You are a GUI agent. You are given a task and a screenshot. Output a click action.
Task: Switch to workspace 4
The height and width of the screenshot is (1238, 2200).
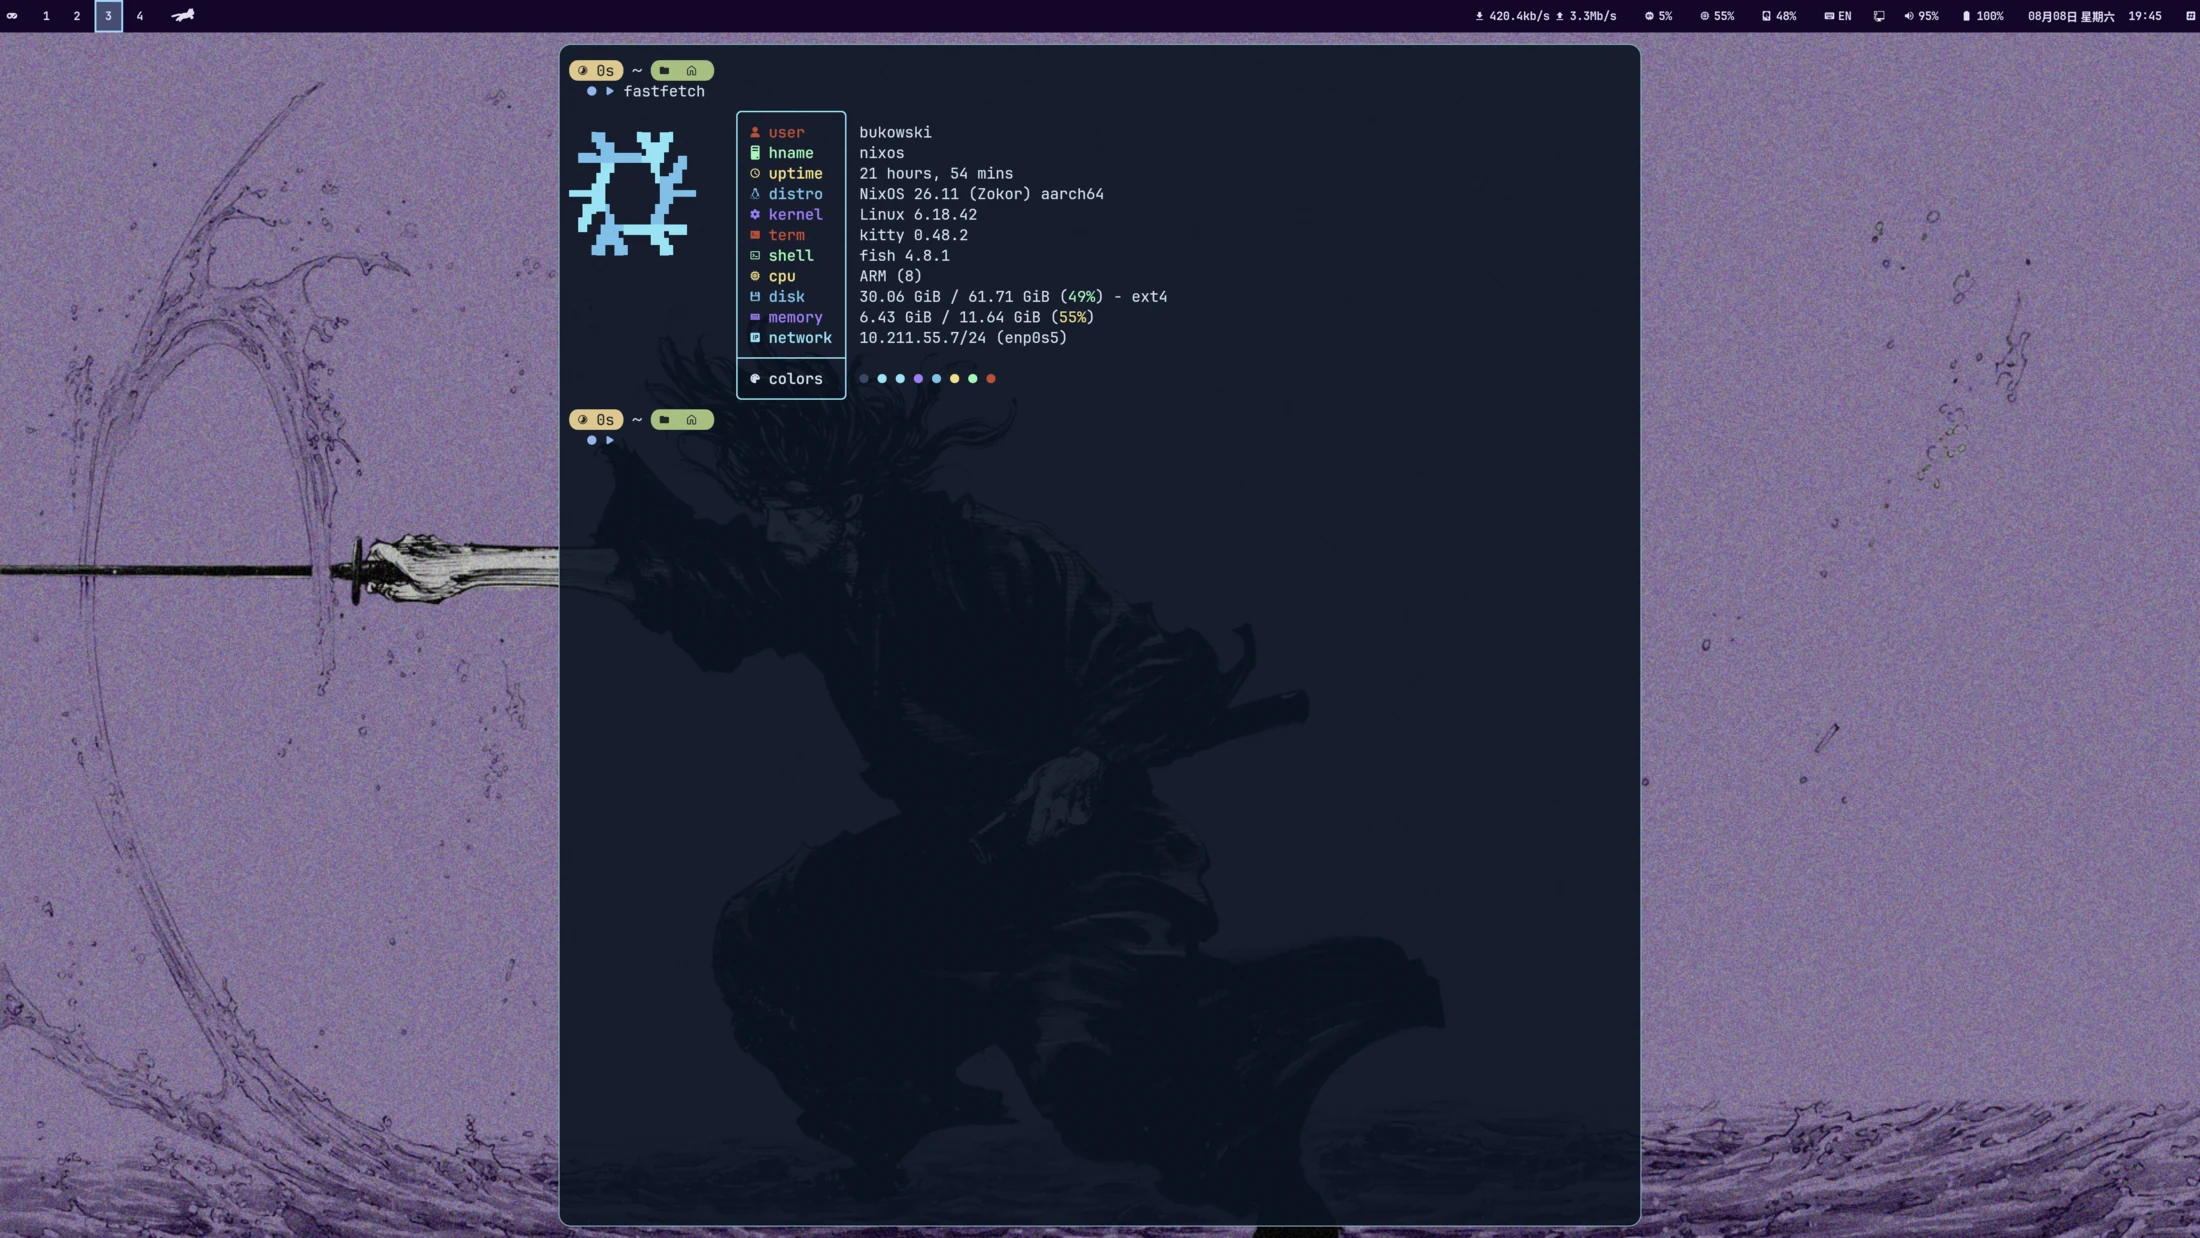pyautogui.click(x=140, y=16)
